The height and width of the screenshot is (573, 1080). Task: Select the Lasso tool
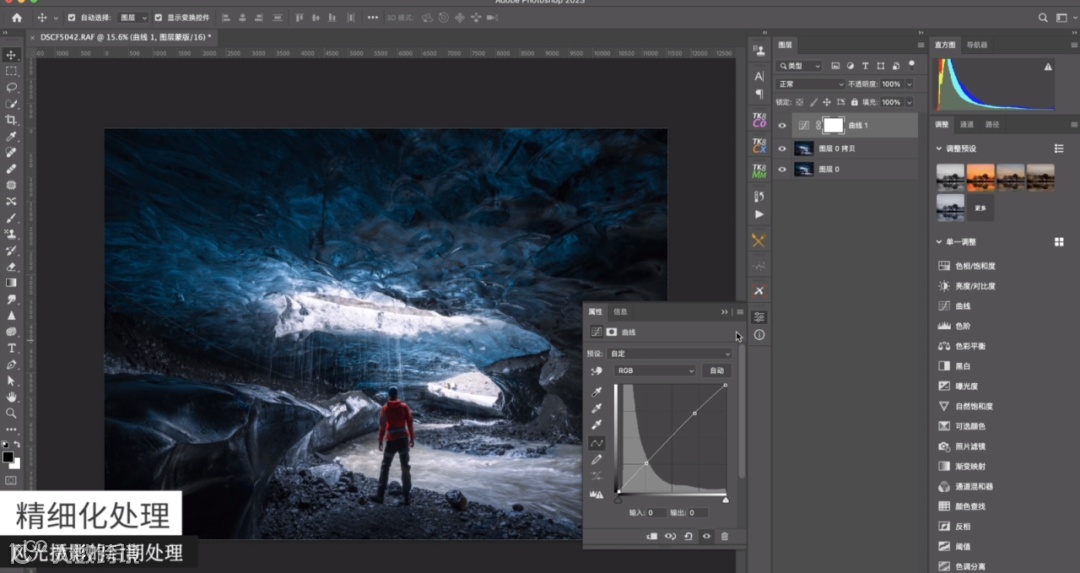[11, 87]
